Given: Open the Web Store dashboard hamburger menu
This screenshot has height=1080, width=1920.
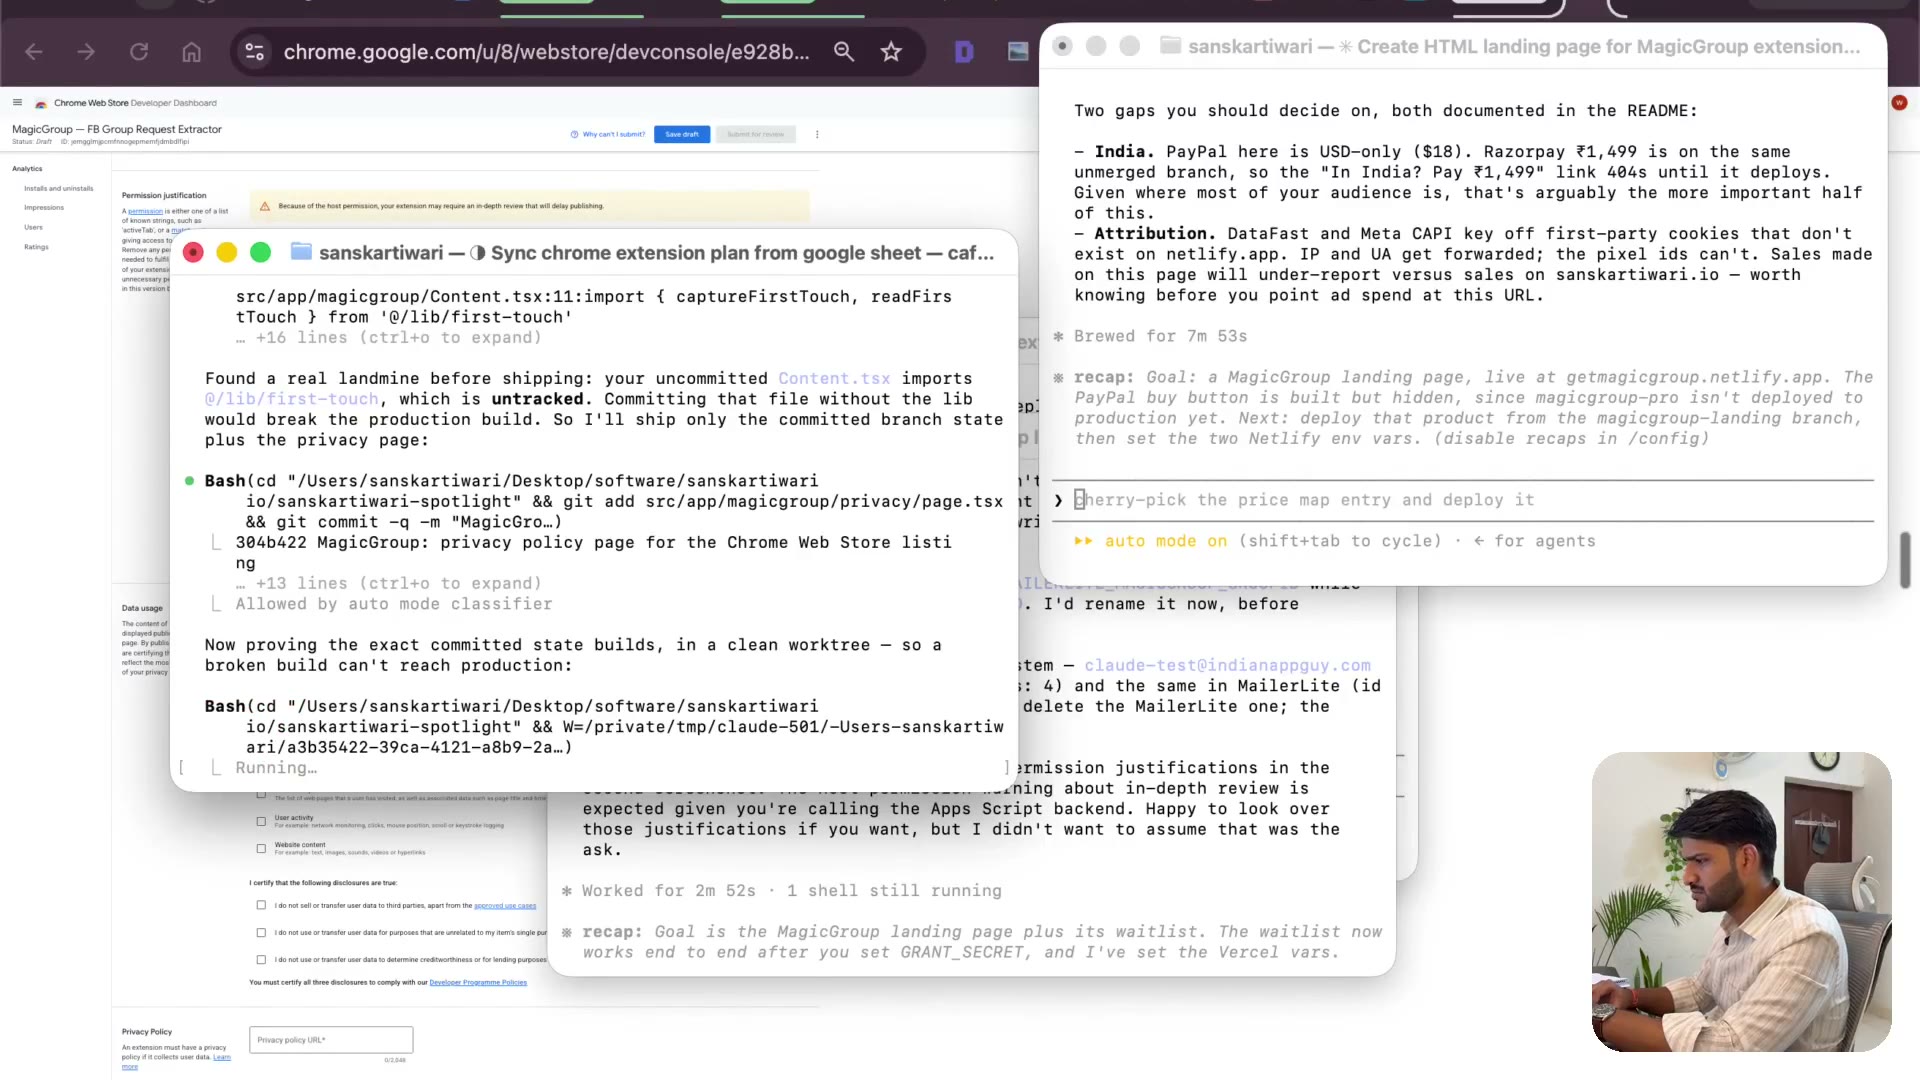Looking at the screenshot, I should [x=17, y=102].
